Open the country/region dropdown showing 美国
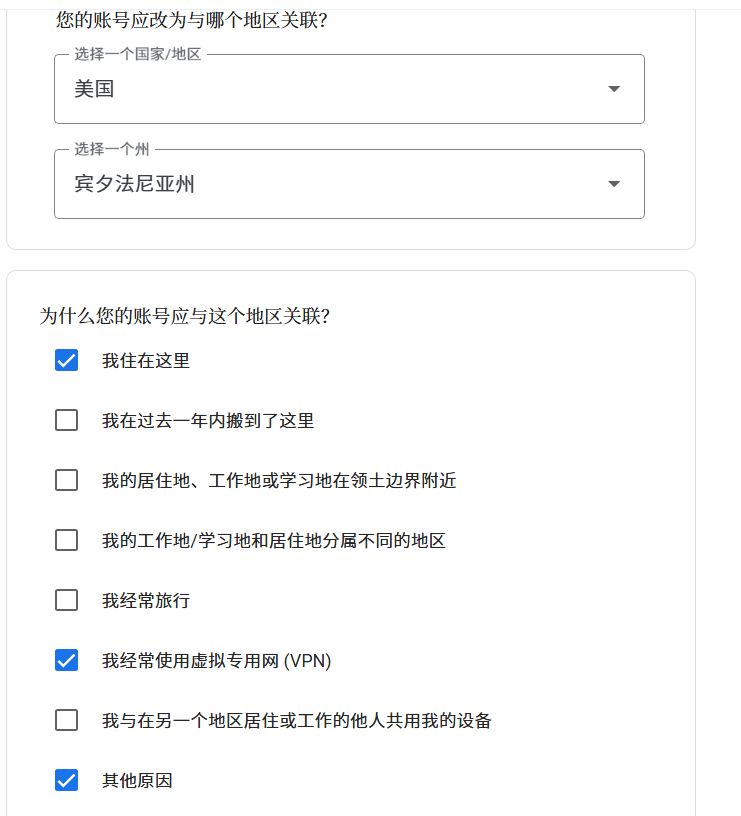This screenshot has height=816, width=741. click(x=349, y=89)
